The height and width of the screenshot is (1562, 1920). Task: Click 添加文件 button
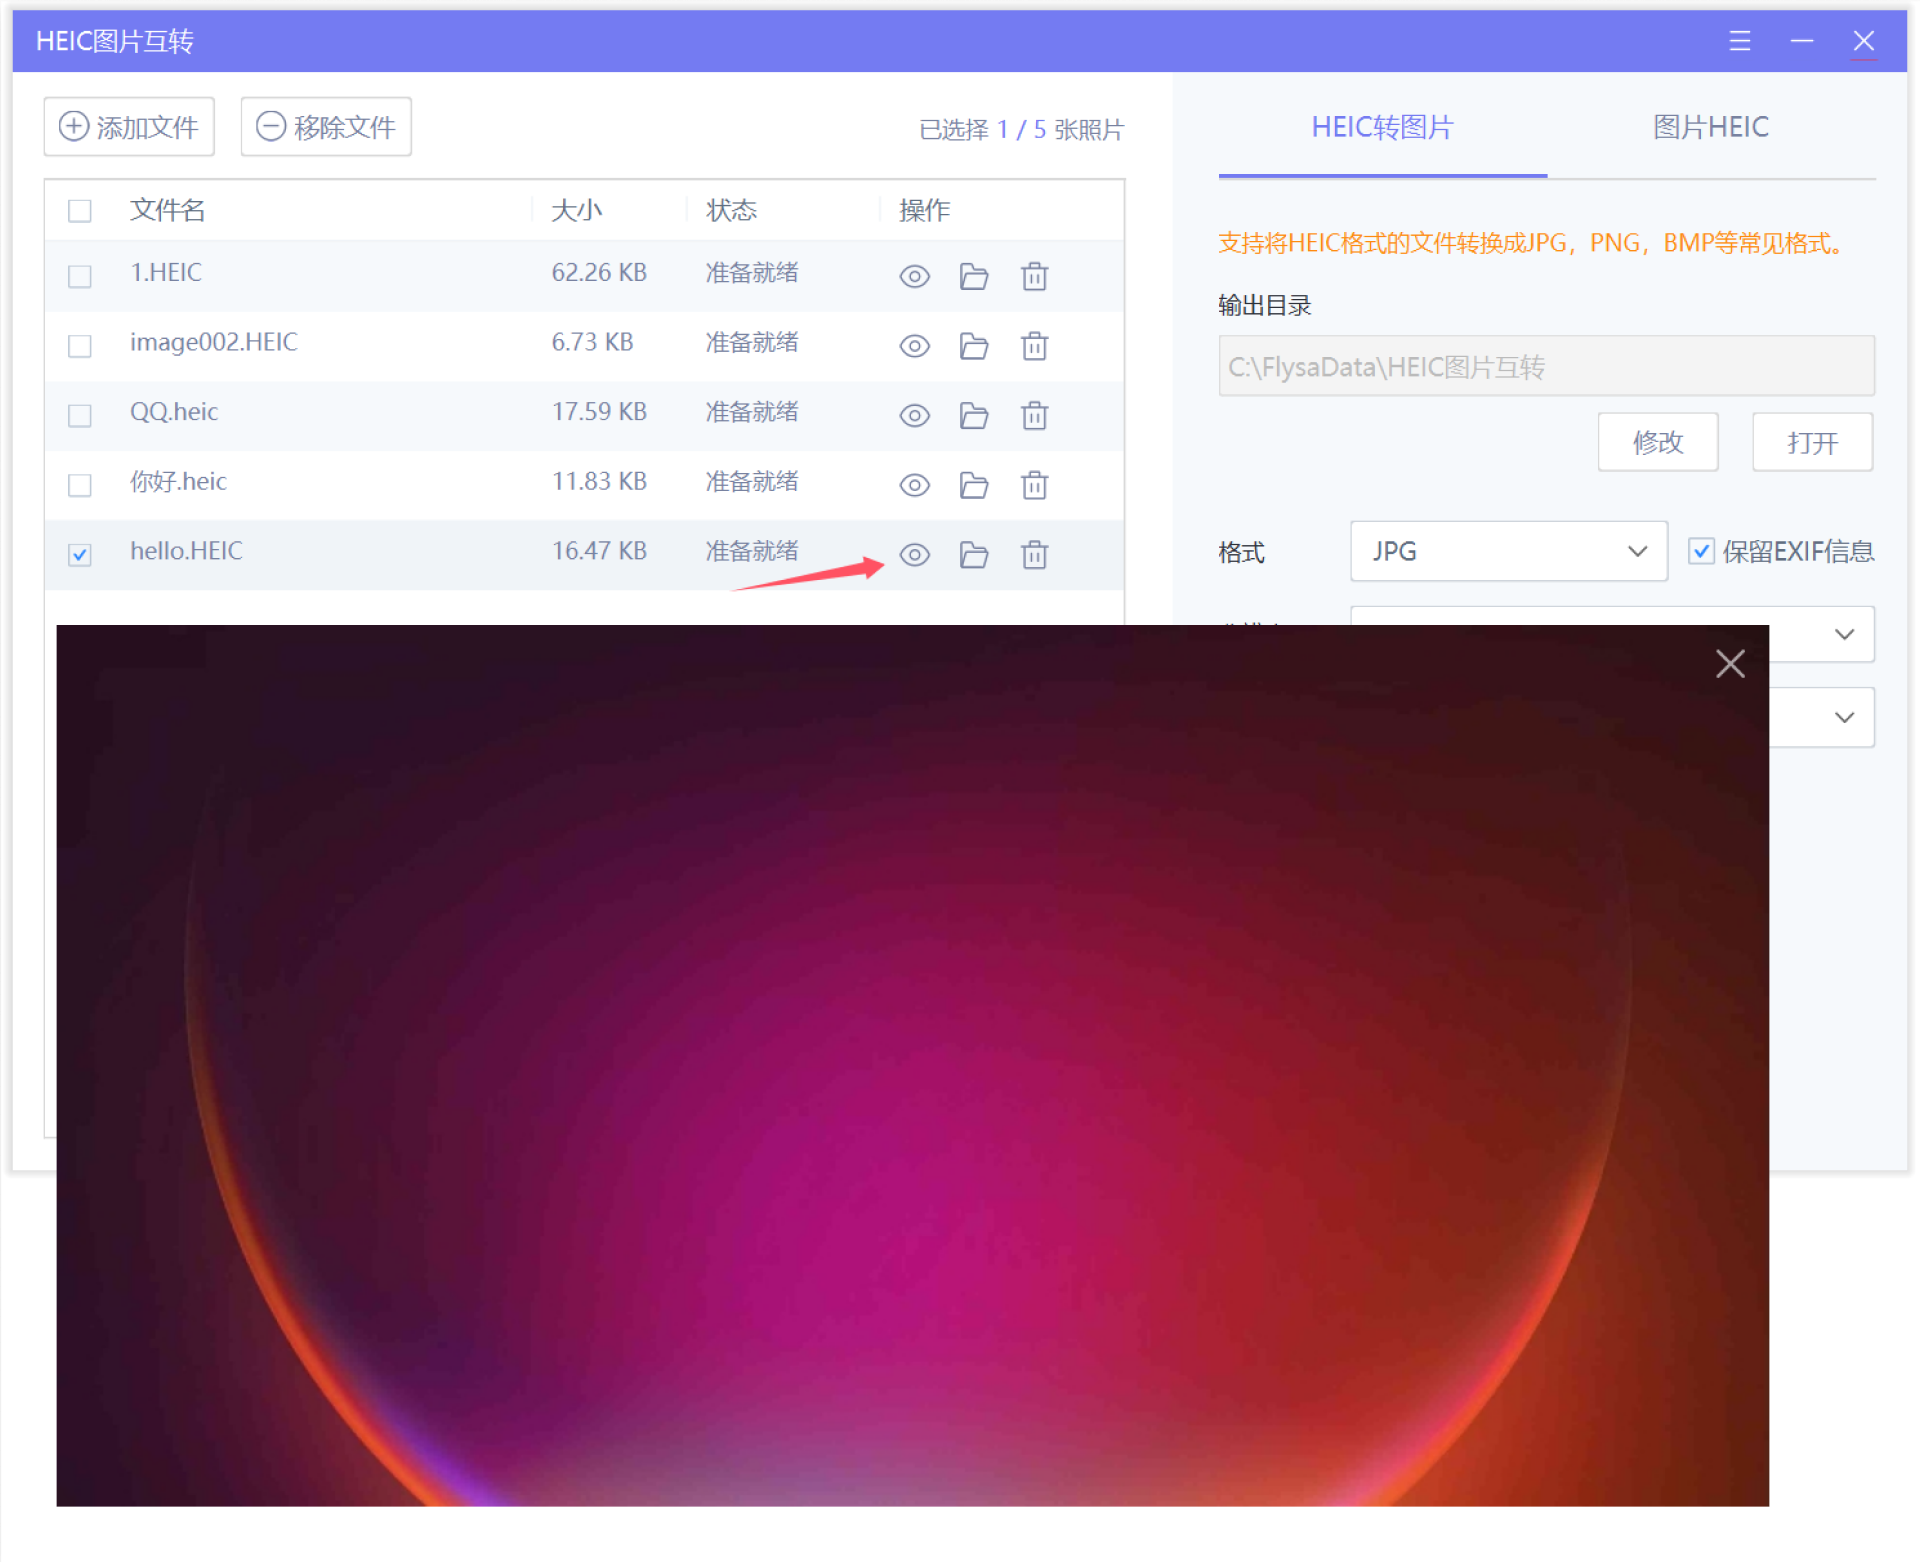[x=129, y=127]
